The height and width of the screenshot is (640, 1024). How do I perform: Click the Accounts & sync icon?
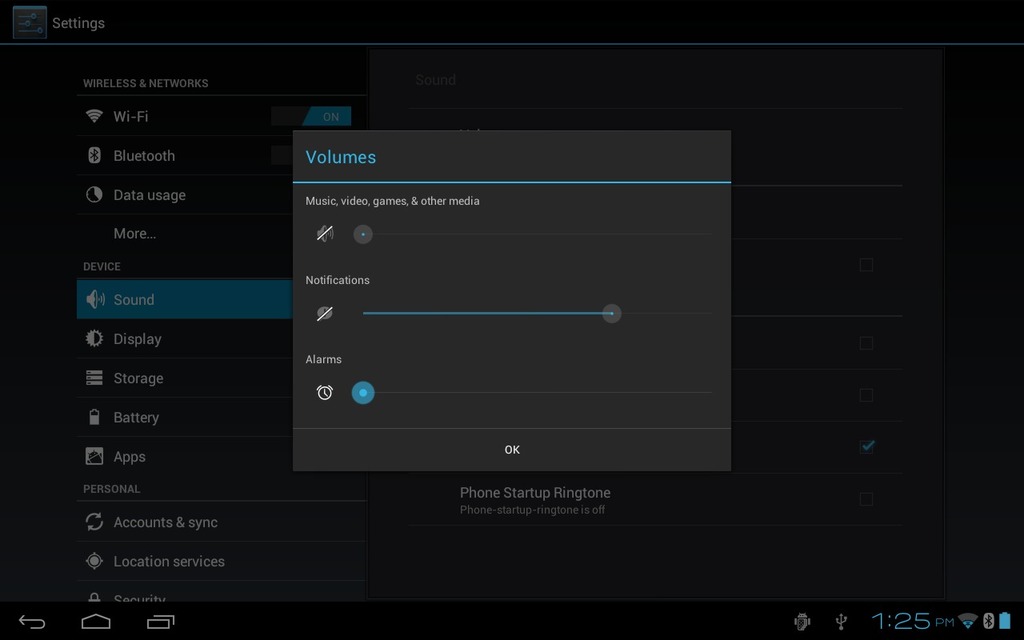pos(94,522)
